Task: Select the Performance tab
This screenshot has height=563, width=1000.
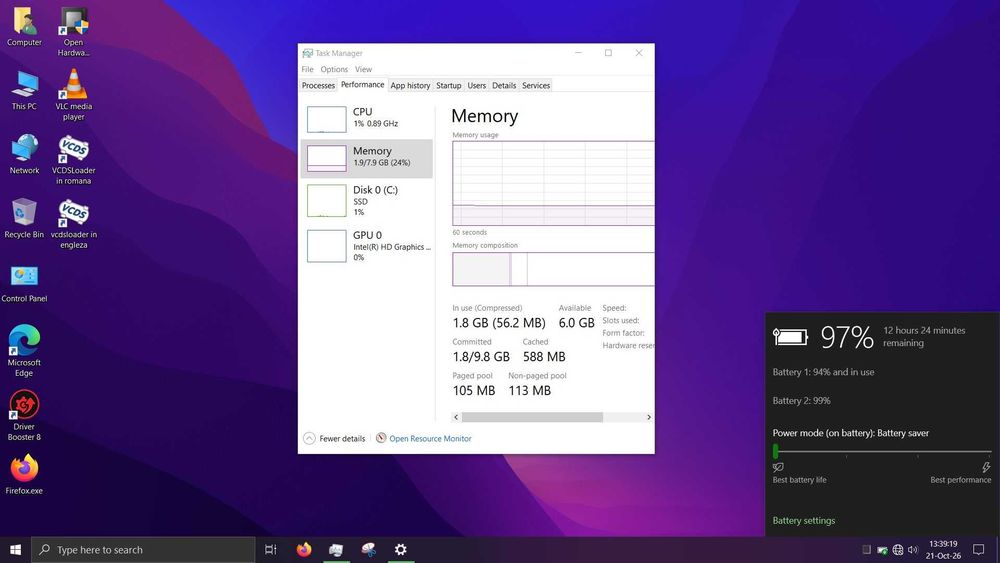Action: [362, 85]
